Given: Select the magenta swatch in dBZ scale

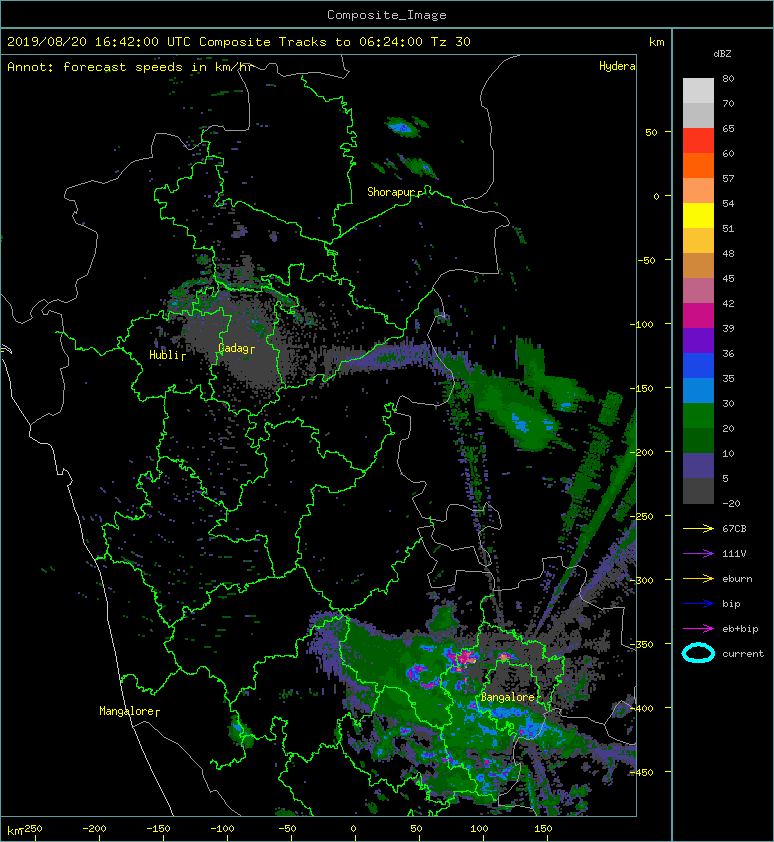Looking at the screenshot, I should click(698, 316).
